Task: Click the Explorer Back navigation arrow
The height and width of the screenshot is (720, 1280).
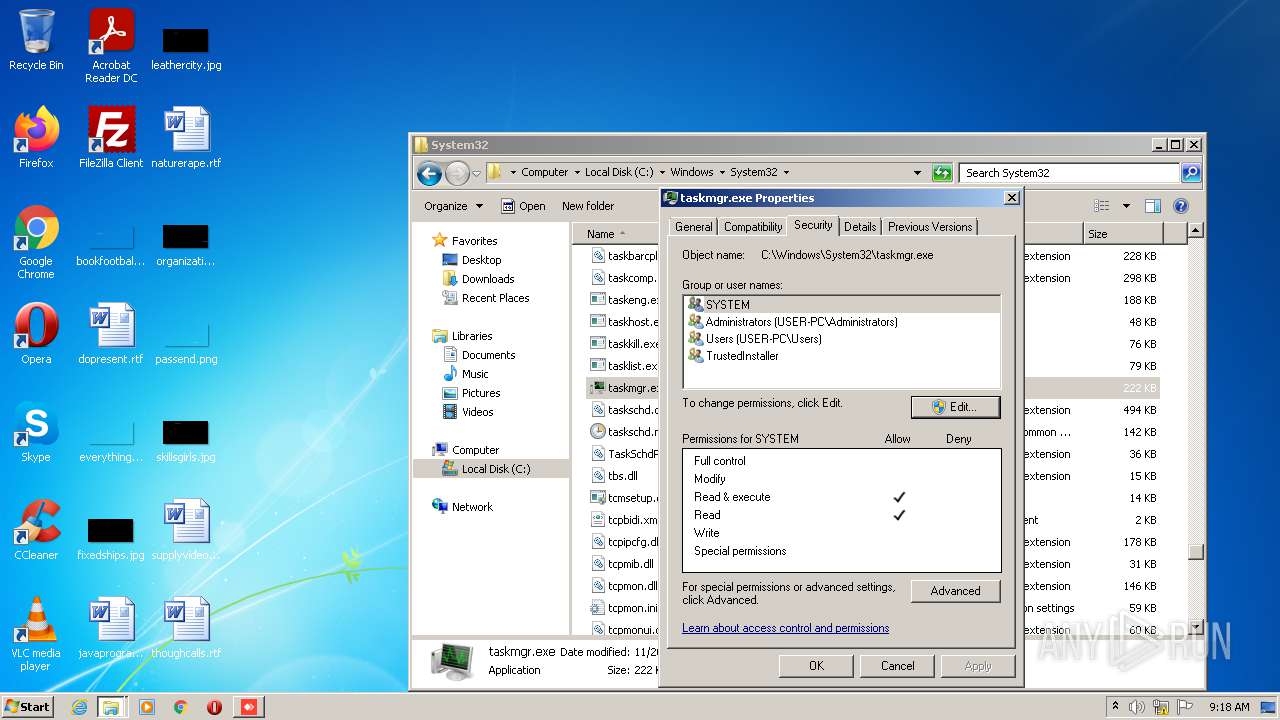Action: point(429,173)
